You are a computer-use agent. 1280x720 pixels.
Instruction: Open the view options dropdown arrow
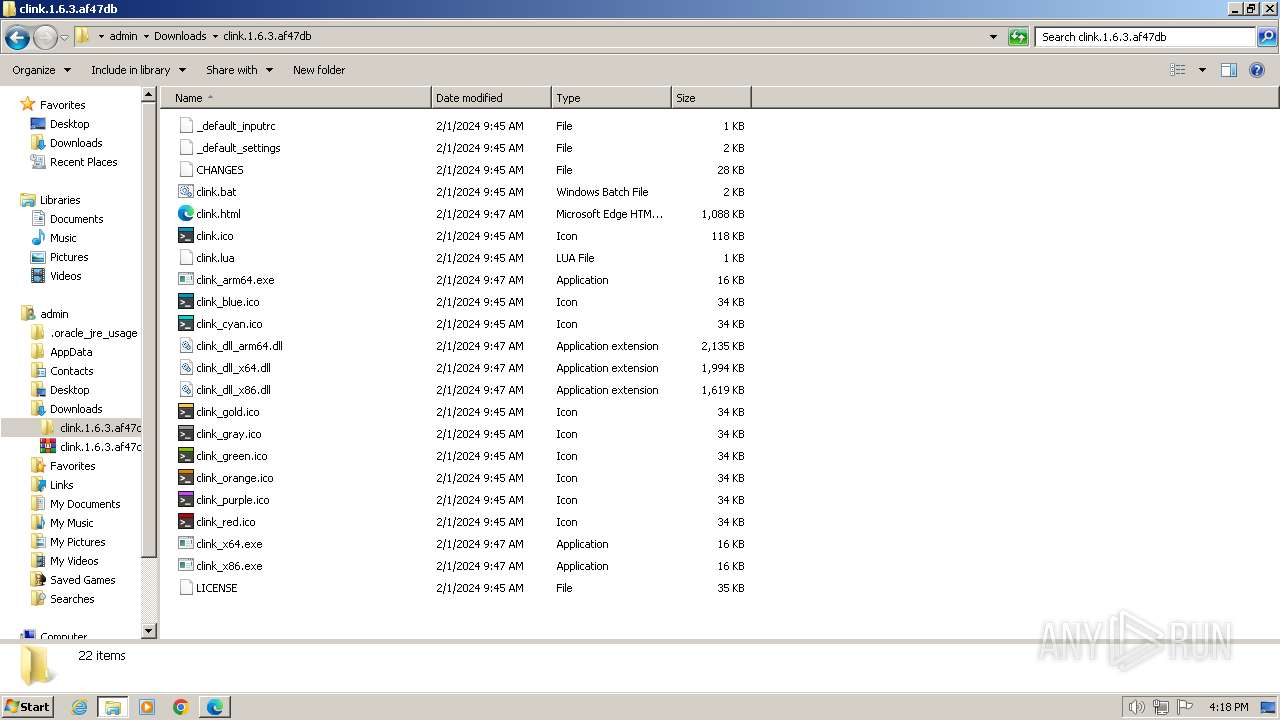[1202, 70]
